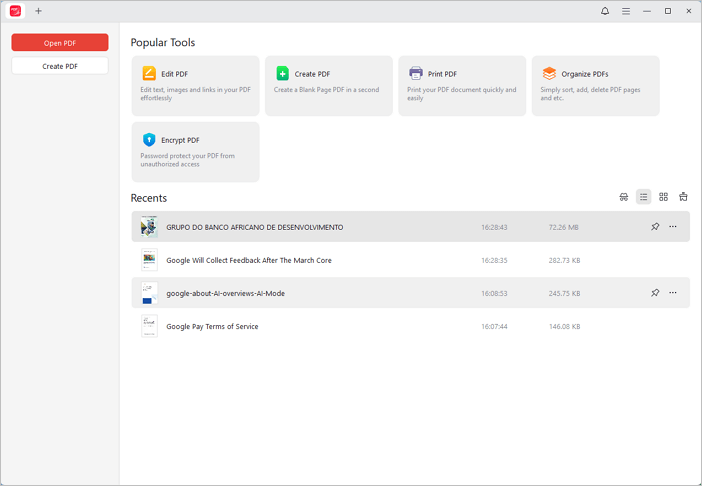Open thumbnail of google-about-AI-overviews-AI-Mode file
This screenshot has width=702, height=486.
point(149,293)
